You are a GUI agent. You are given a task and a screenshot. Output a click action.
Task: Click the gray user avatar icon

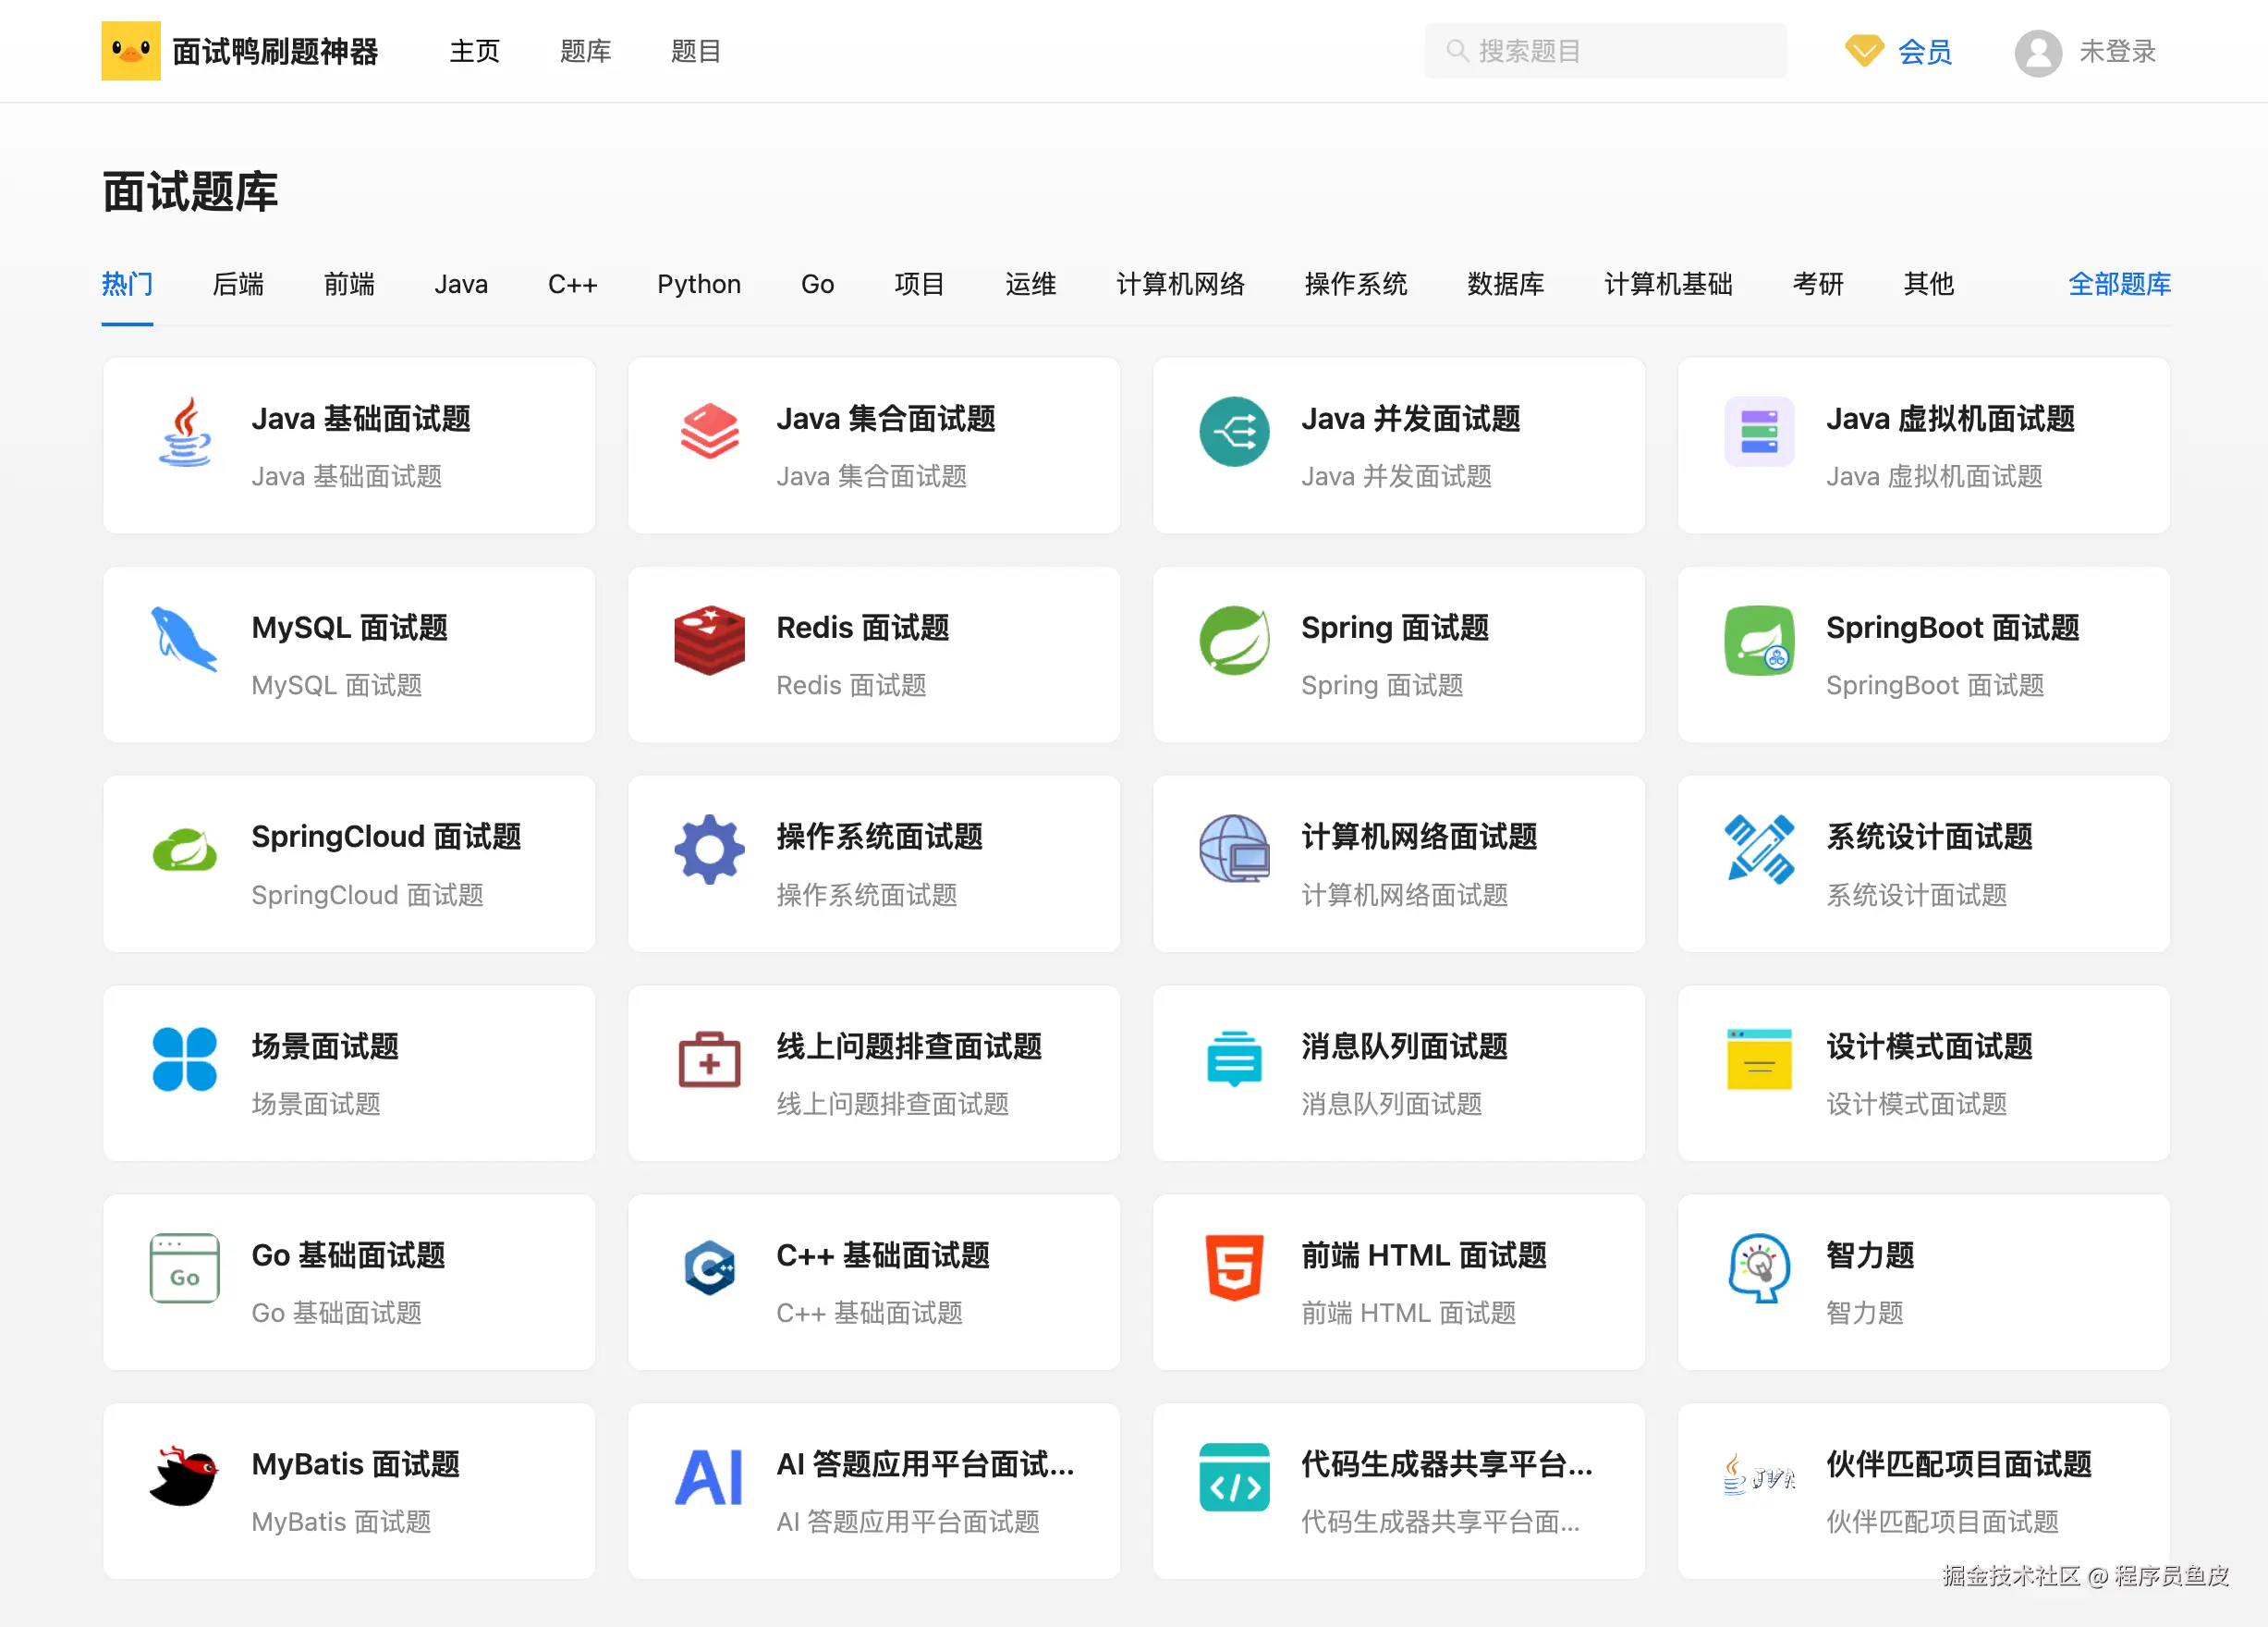tap(2037, 52)
